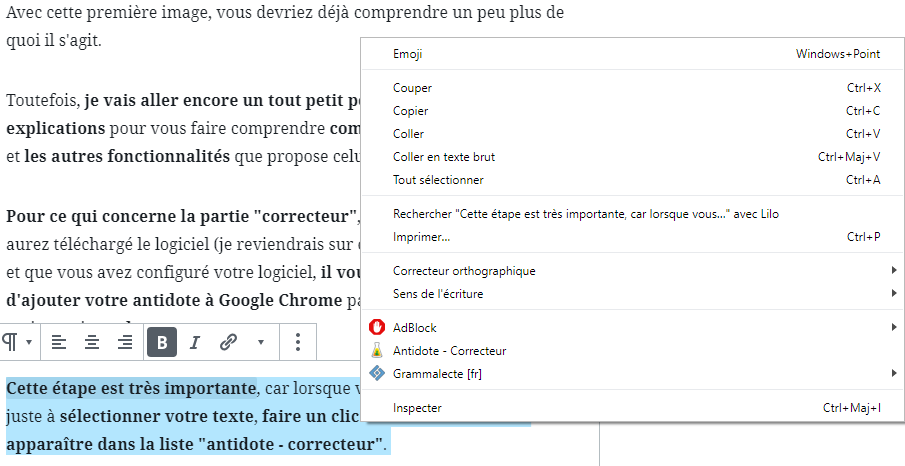Search selected text with Lilo
The width and height of the screenshot is (905, 466).
tap(585, 214)
